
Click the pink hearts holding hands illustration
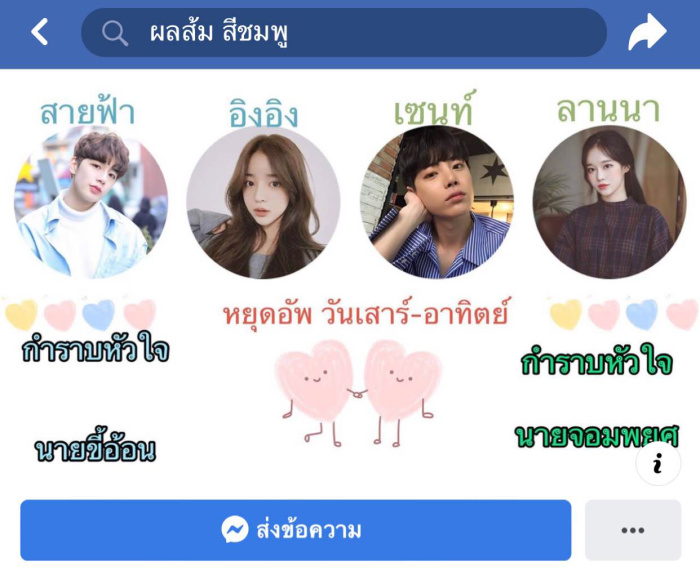click(358, 393)
